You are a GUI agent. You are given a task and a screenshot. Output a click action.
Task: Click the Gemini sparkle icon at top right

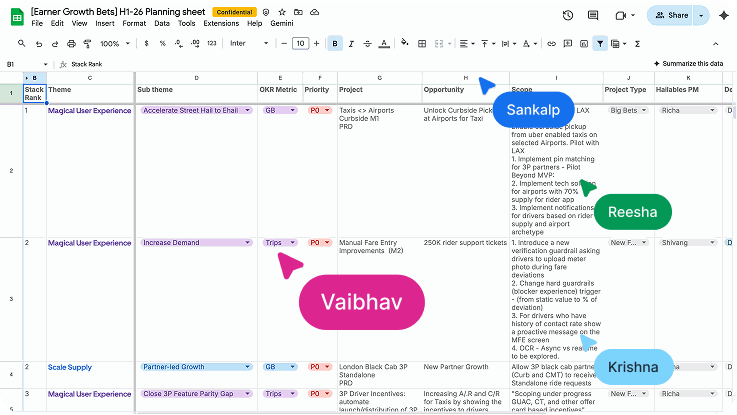[723, 16]
